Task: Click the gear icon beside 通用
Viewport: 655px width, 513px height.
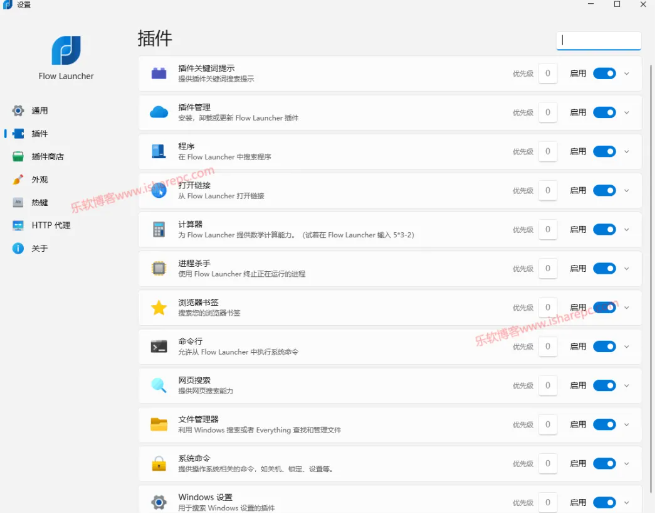Action: (x=18, y=110)
